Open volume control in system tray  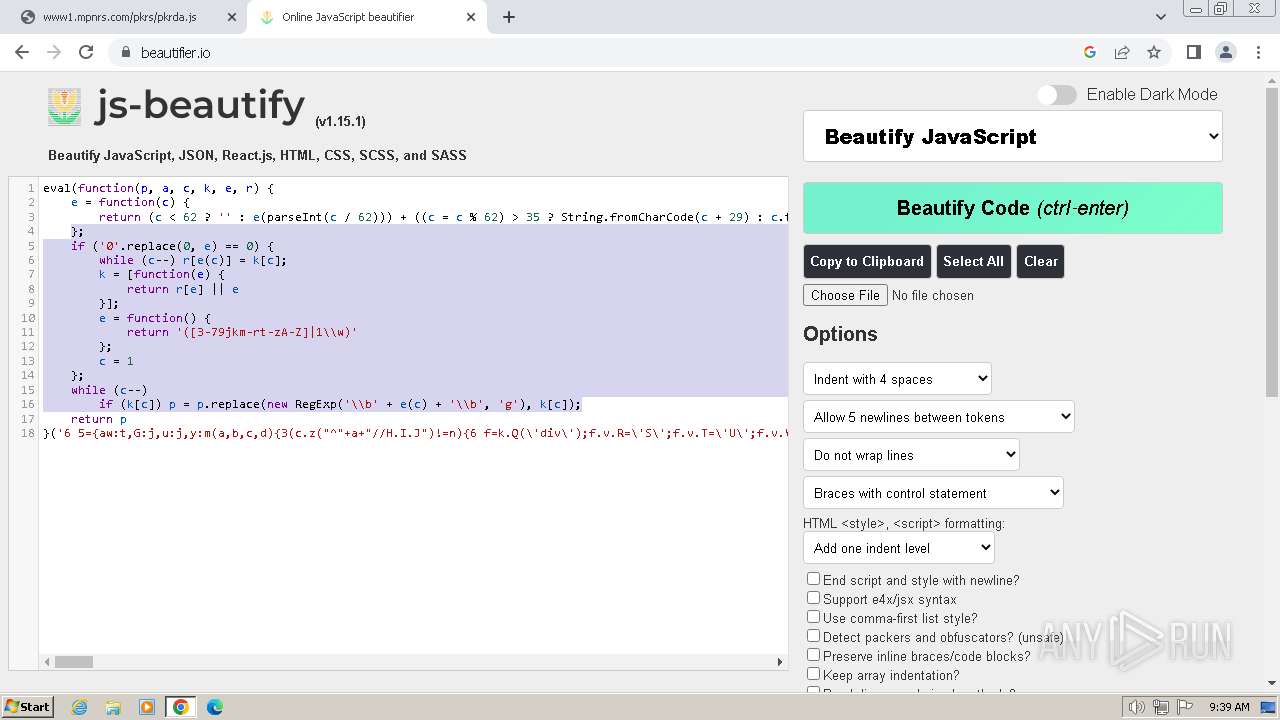click(x=1136, y=707)
